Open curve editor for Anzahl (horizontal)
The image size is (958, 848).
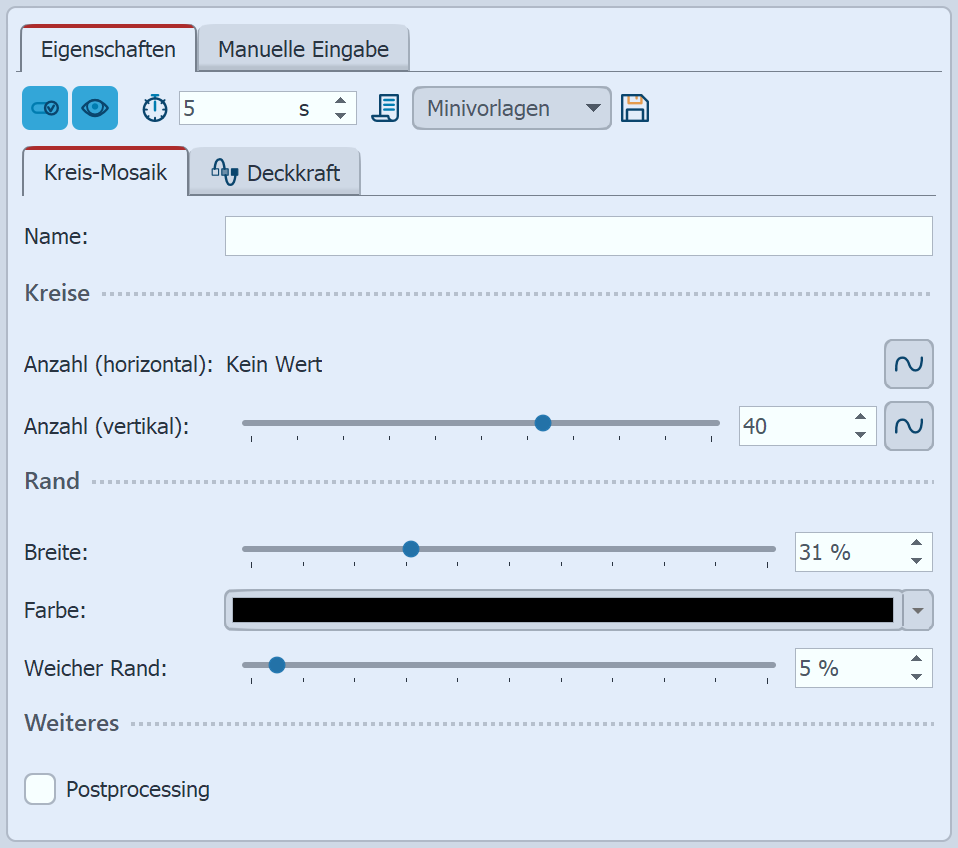coord(908,364)
